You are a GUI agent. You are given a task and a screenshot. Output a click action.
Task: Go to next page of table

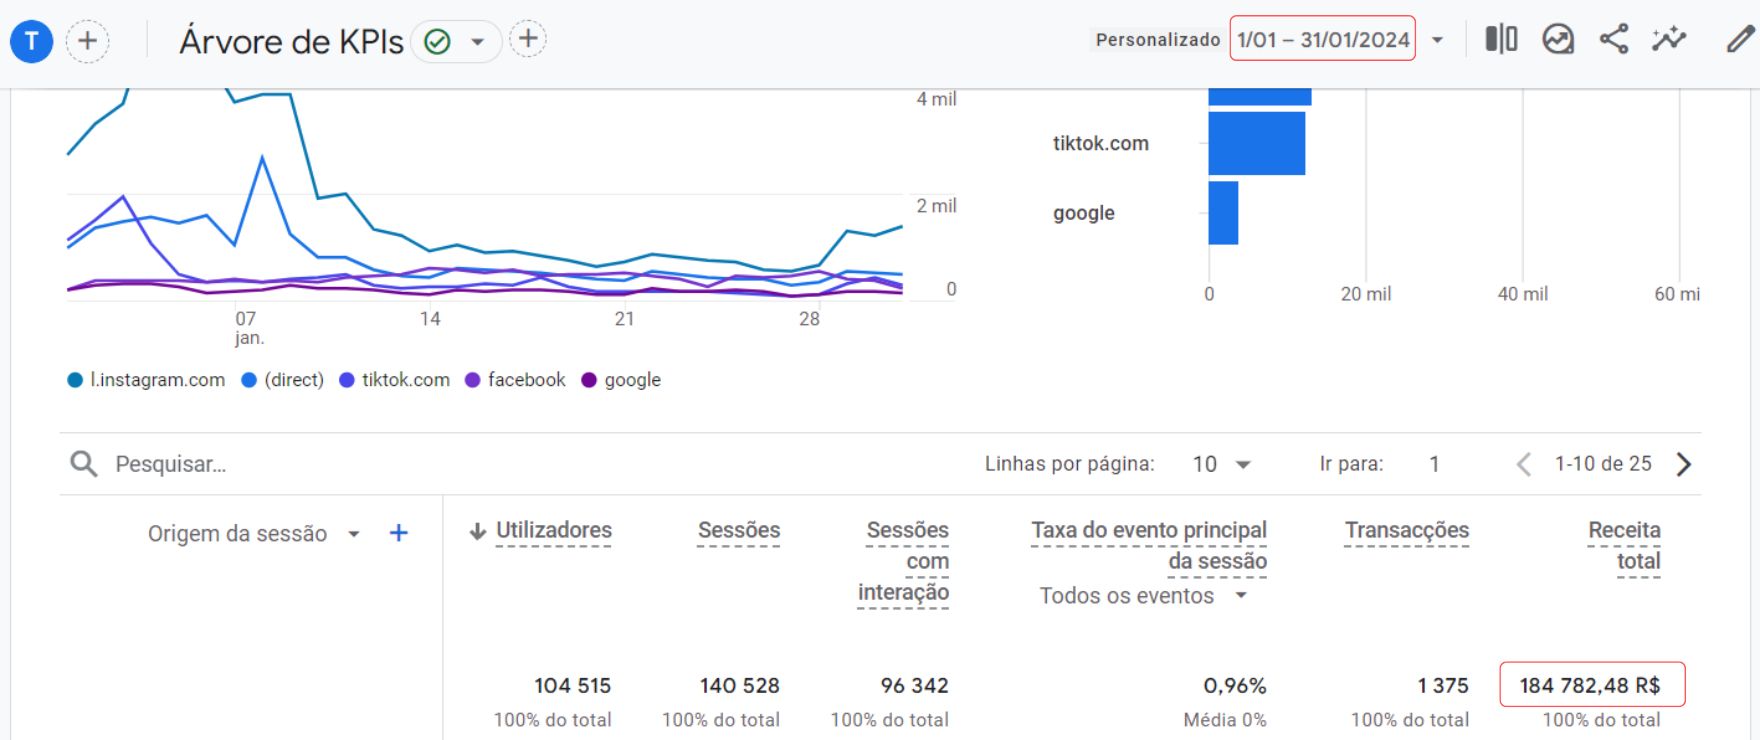click(x=1684, y=464)
